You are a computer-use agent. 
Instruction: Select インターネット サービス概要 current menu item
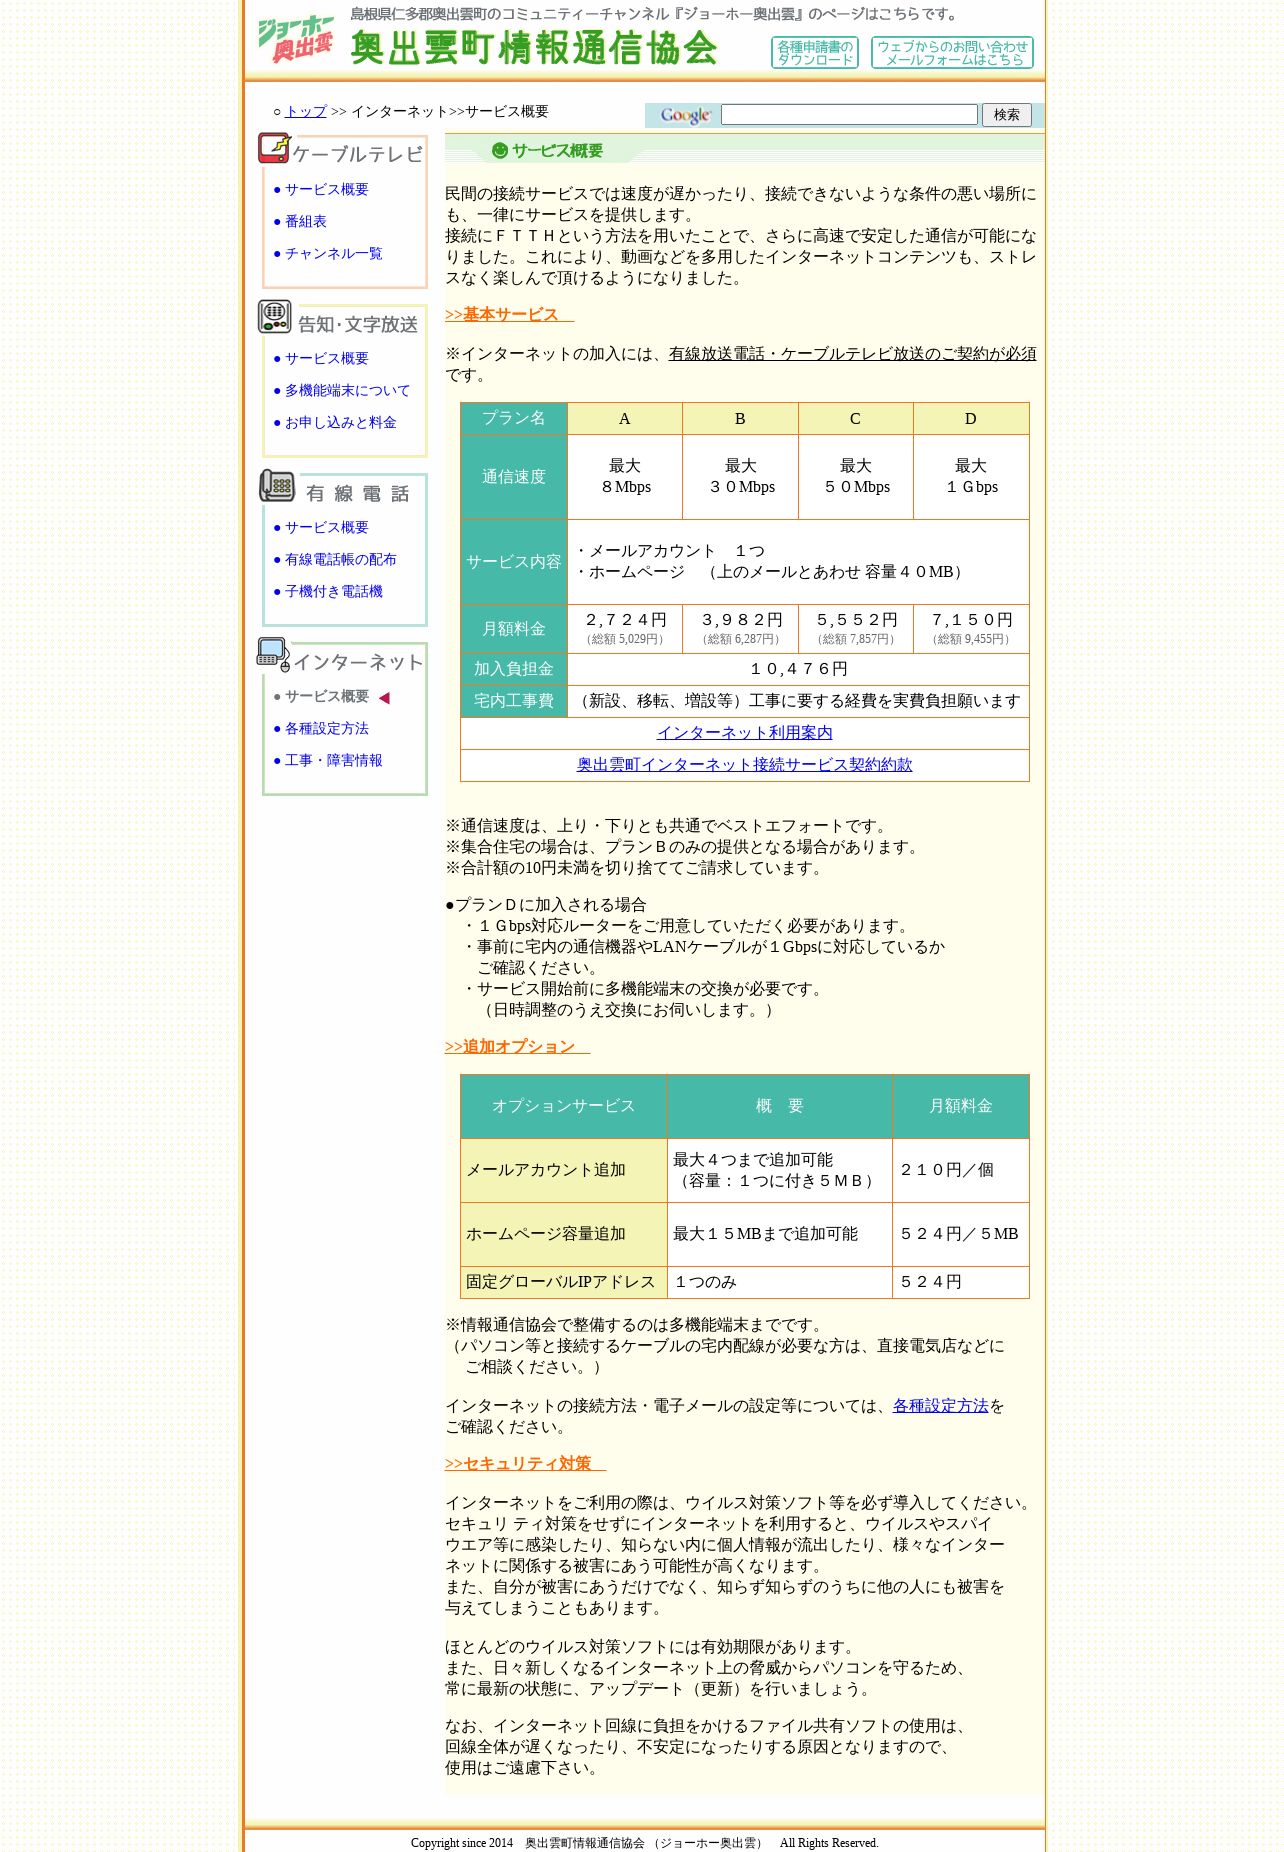pyautogui.click(x=326, y=697)
